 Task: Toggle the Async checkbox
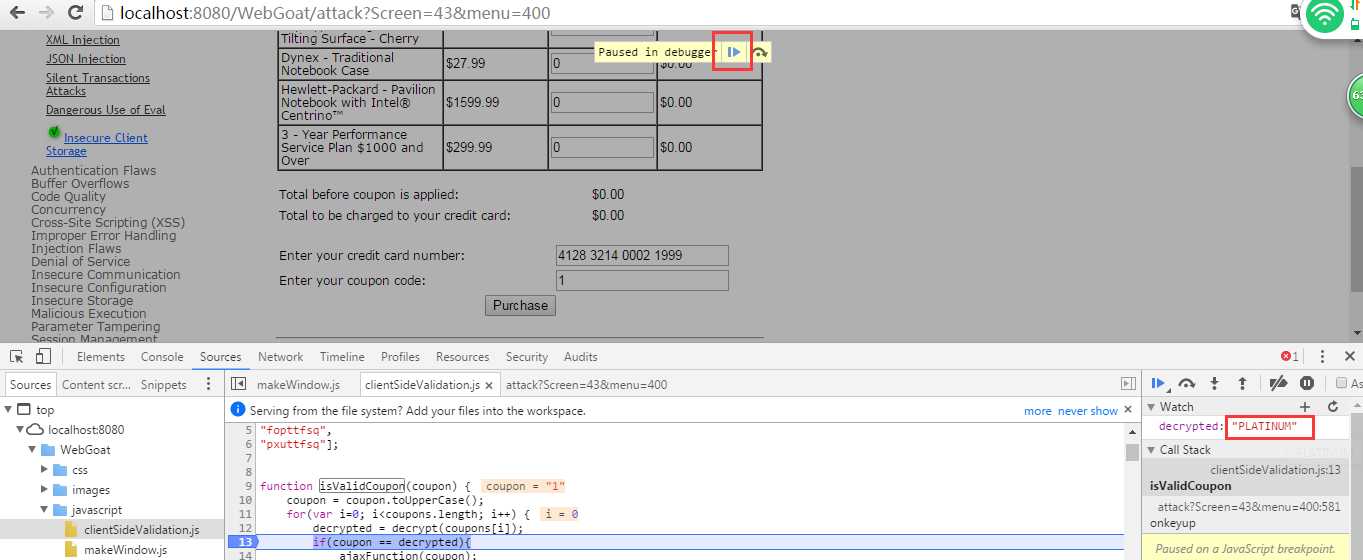click(x=1341, y=384)
